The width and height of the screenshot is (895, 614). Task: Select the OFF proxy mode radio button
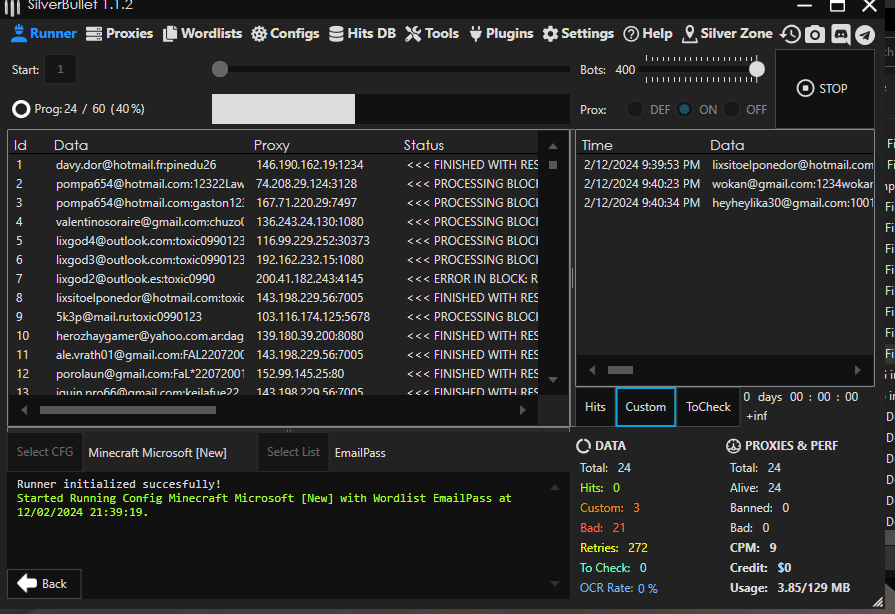pos(732,109)
